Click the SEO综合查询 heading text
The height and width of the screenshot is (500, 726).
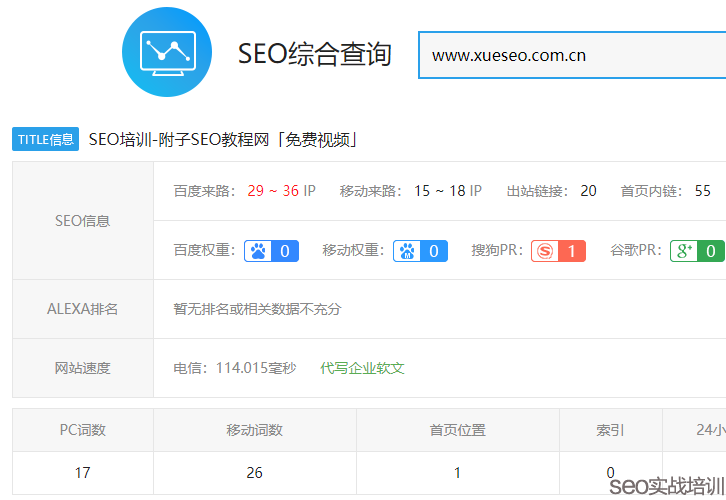[314, 54]
